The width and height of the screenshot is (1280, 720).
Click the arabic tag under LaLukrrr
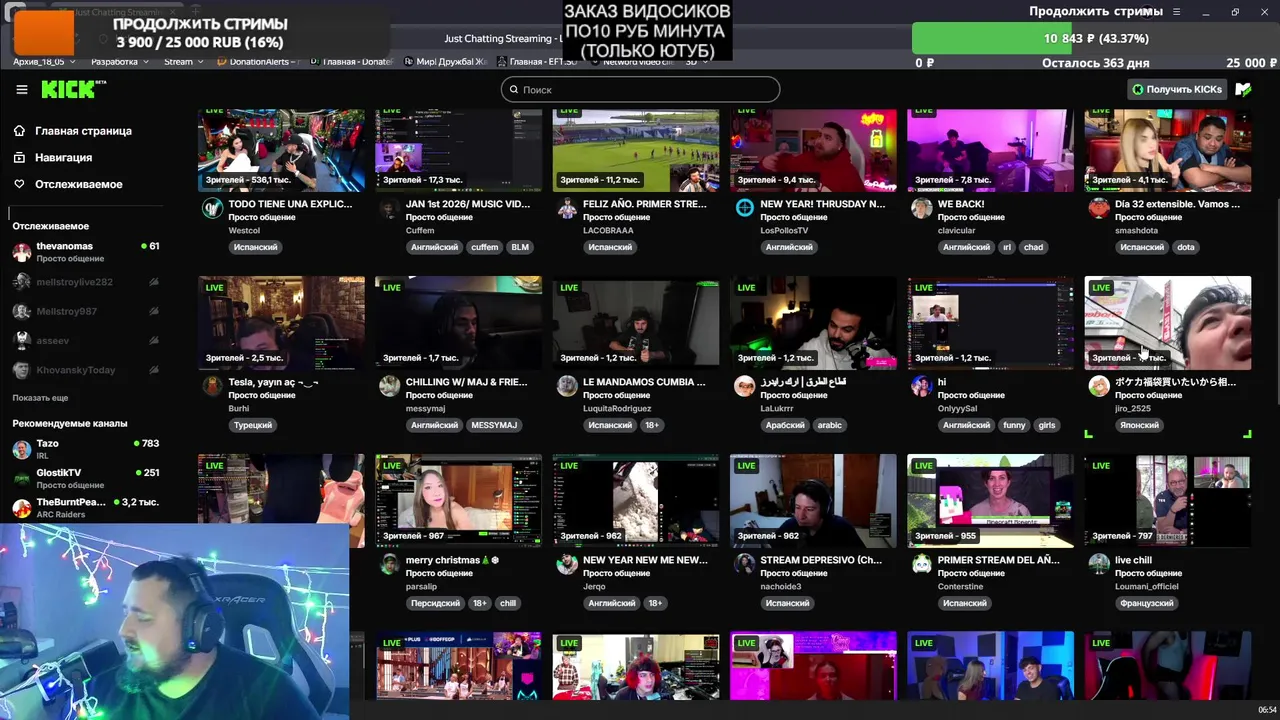click(x=830, y=425)
